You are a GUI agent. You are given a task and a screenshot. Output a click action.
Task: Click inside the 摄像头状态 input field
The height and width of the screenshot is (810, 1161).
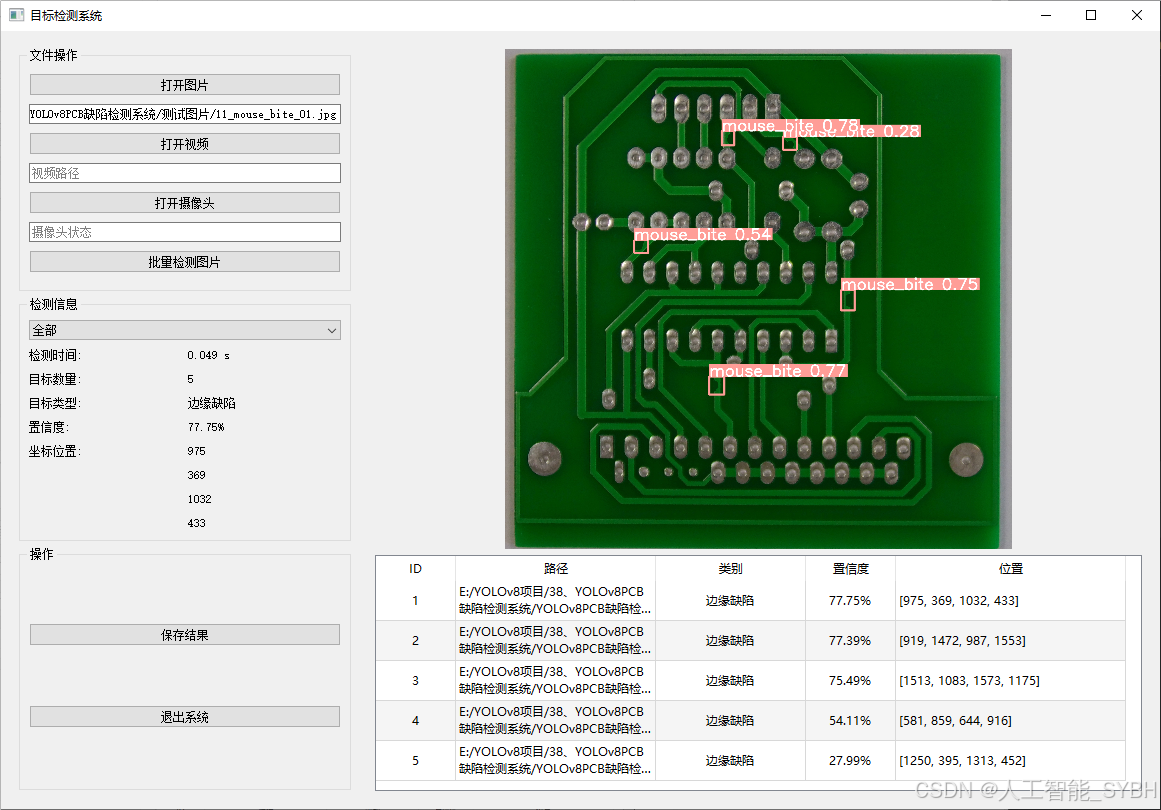pos(184,231)
